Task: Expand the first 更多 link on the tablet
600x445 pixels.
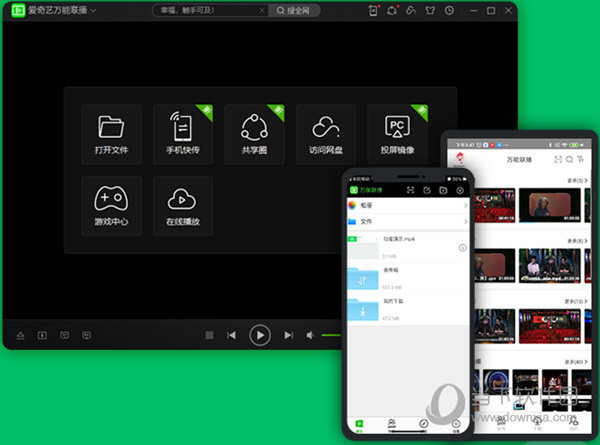Action: [577, 180]
